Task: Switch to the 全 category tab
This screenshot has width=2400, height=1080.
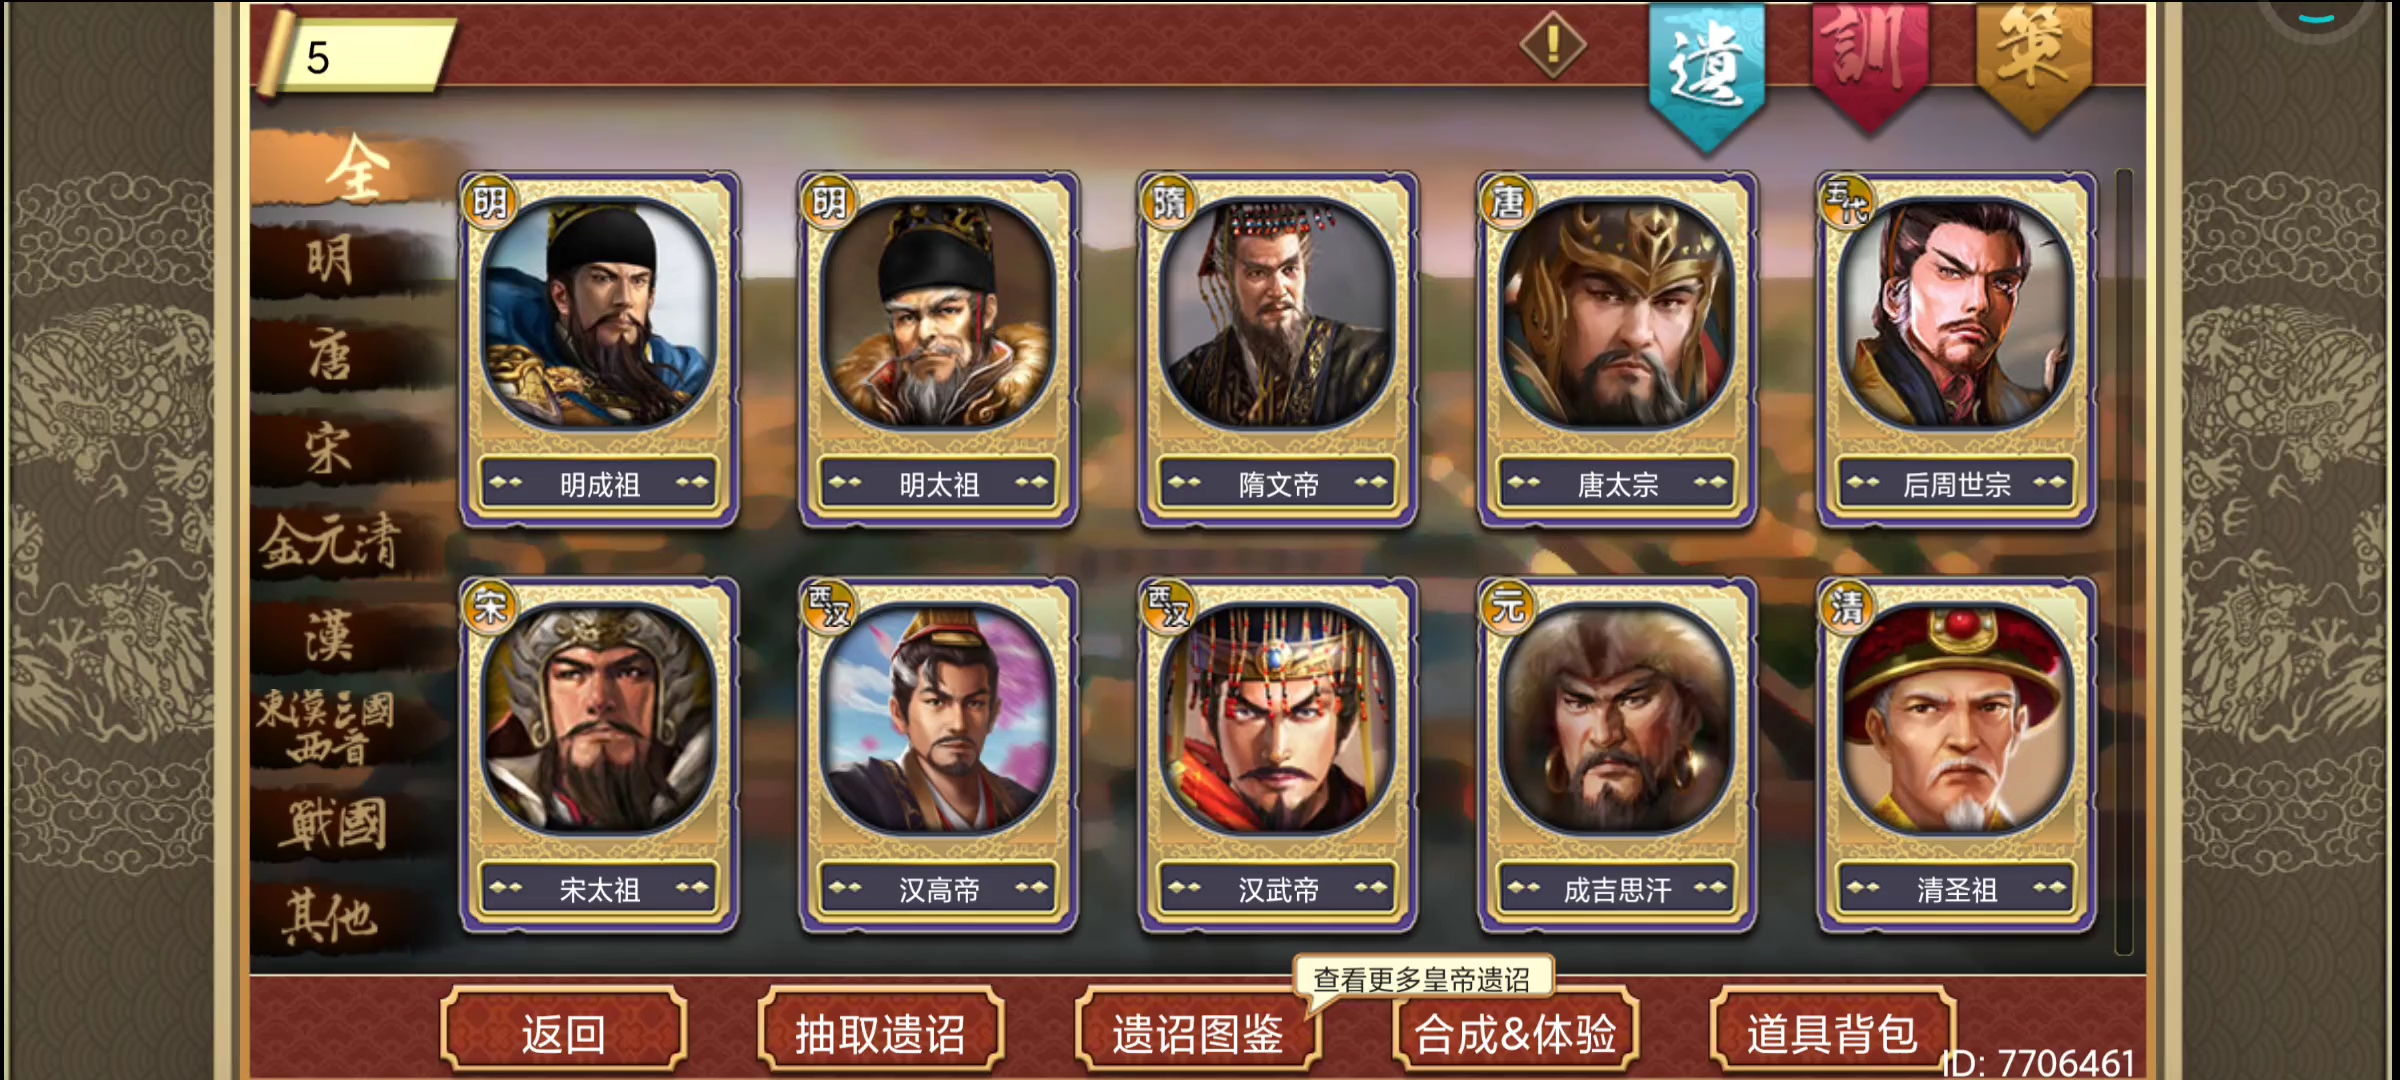Action: point(355,168)
